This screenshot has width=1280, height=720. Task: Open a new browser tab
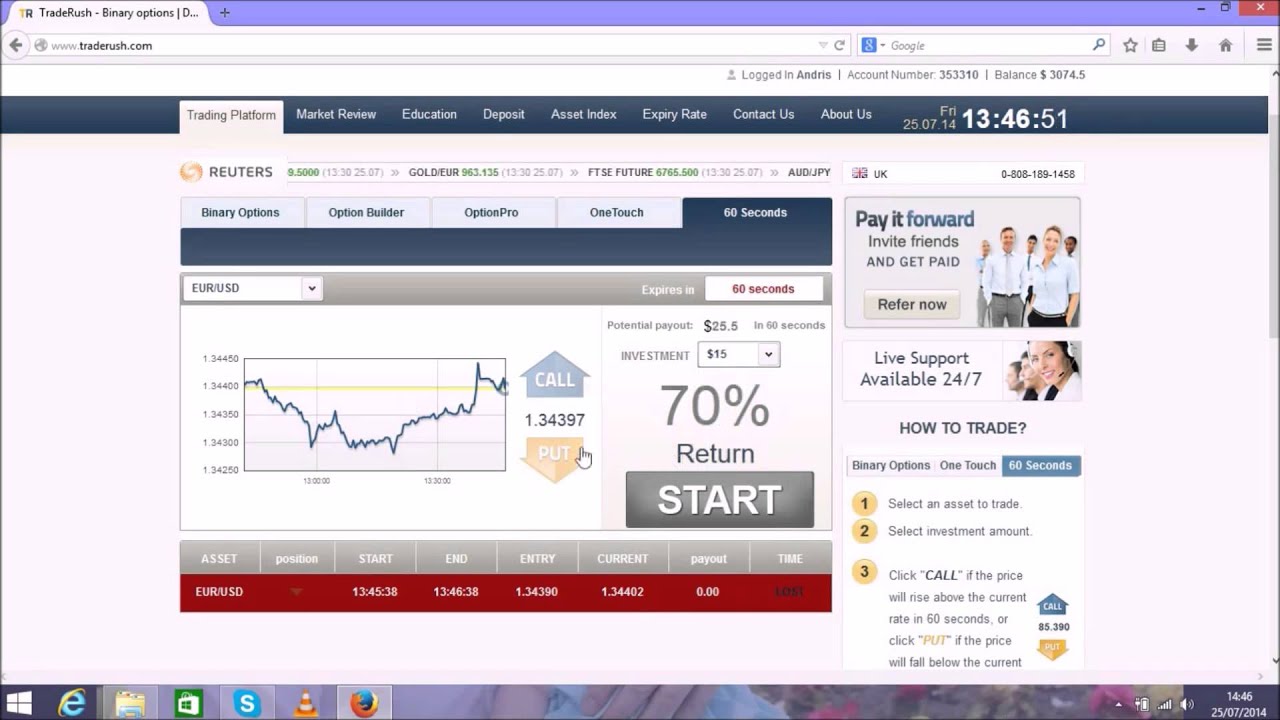point(224,13)
